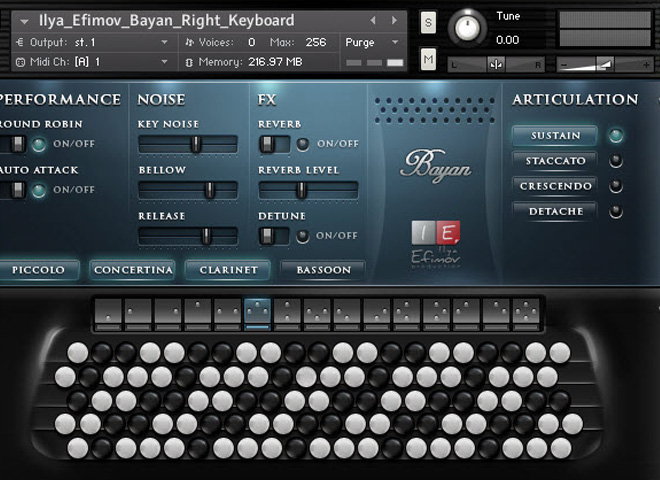The image size is (660, 480).
Task: Click the Voices note icon
Action: (x=189, y=42)
